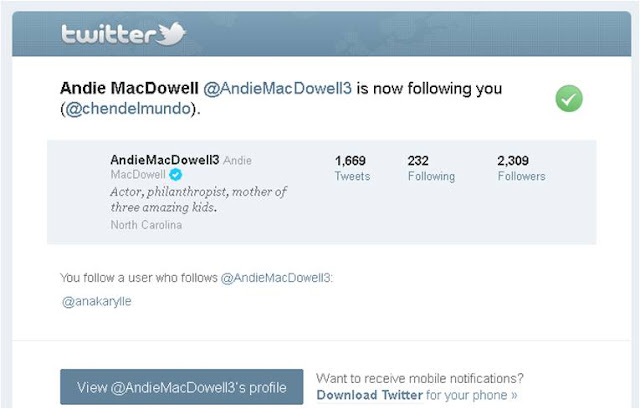Click the 'for your phone »' text
This screenshot has height=409, width=640.
click(x=471, y=395)
